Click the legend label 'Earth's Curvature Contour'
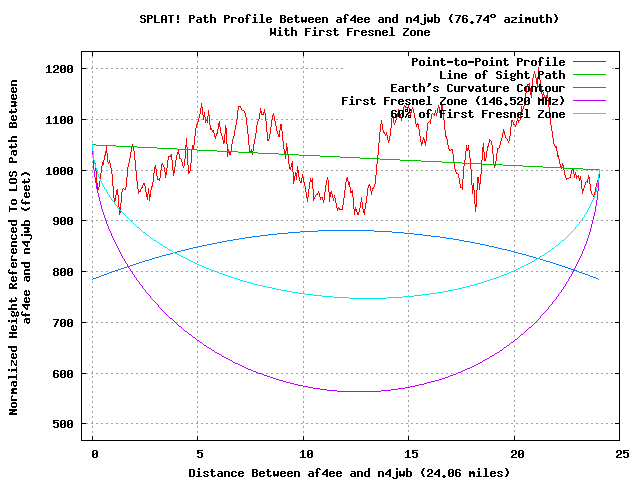This screenshot has width=640, height=480. [478, 88]
